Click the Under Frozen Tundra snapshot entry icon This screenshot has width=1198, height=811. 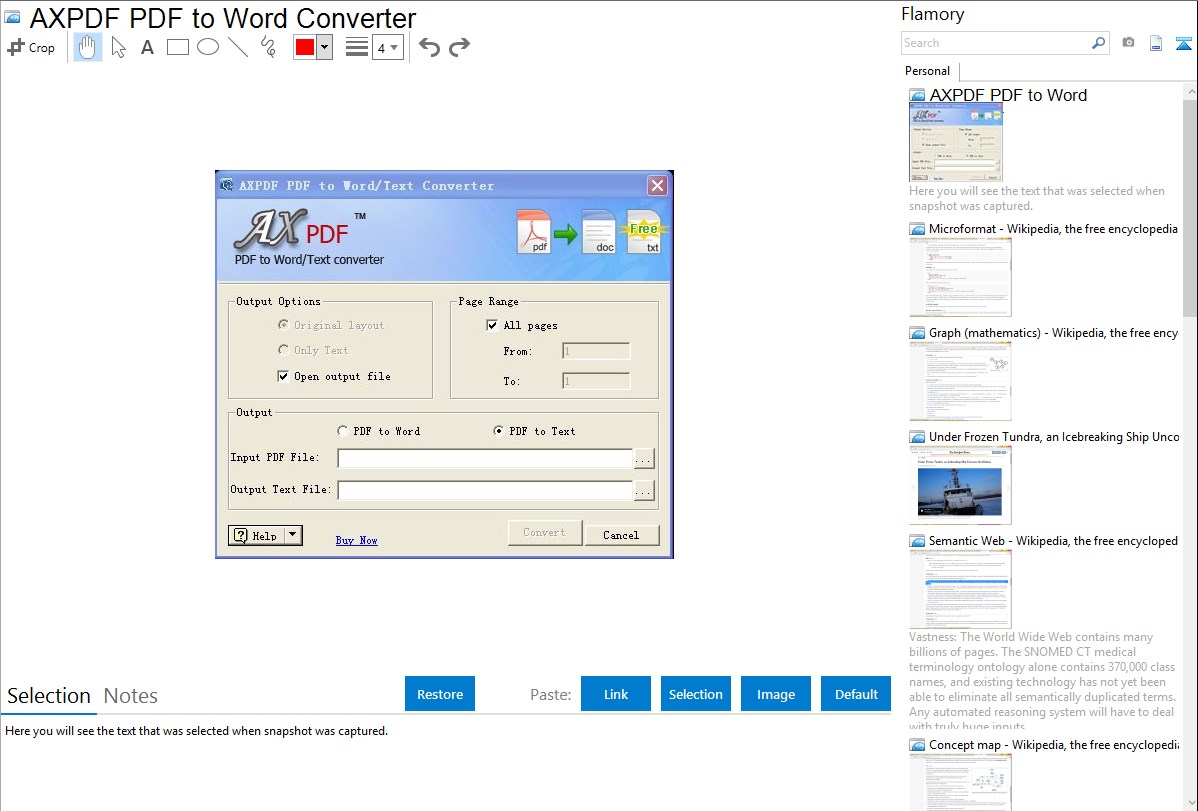917,437
